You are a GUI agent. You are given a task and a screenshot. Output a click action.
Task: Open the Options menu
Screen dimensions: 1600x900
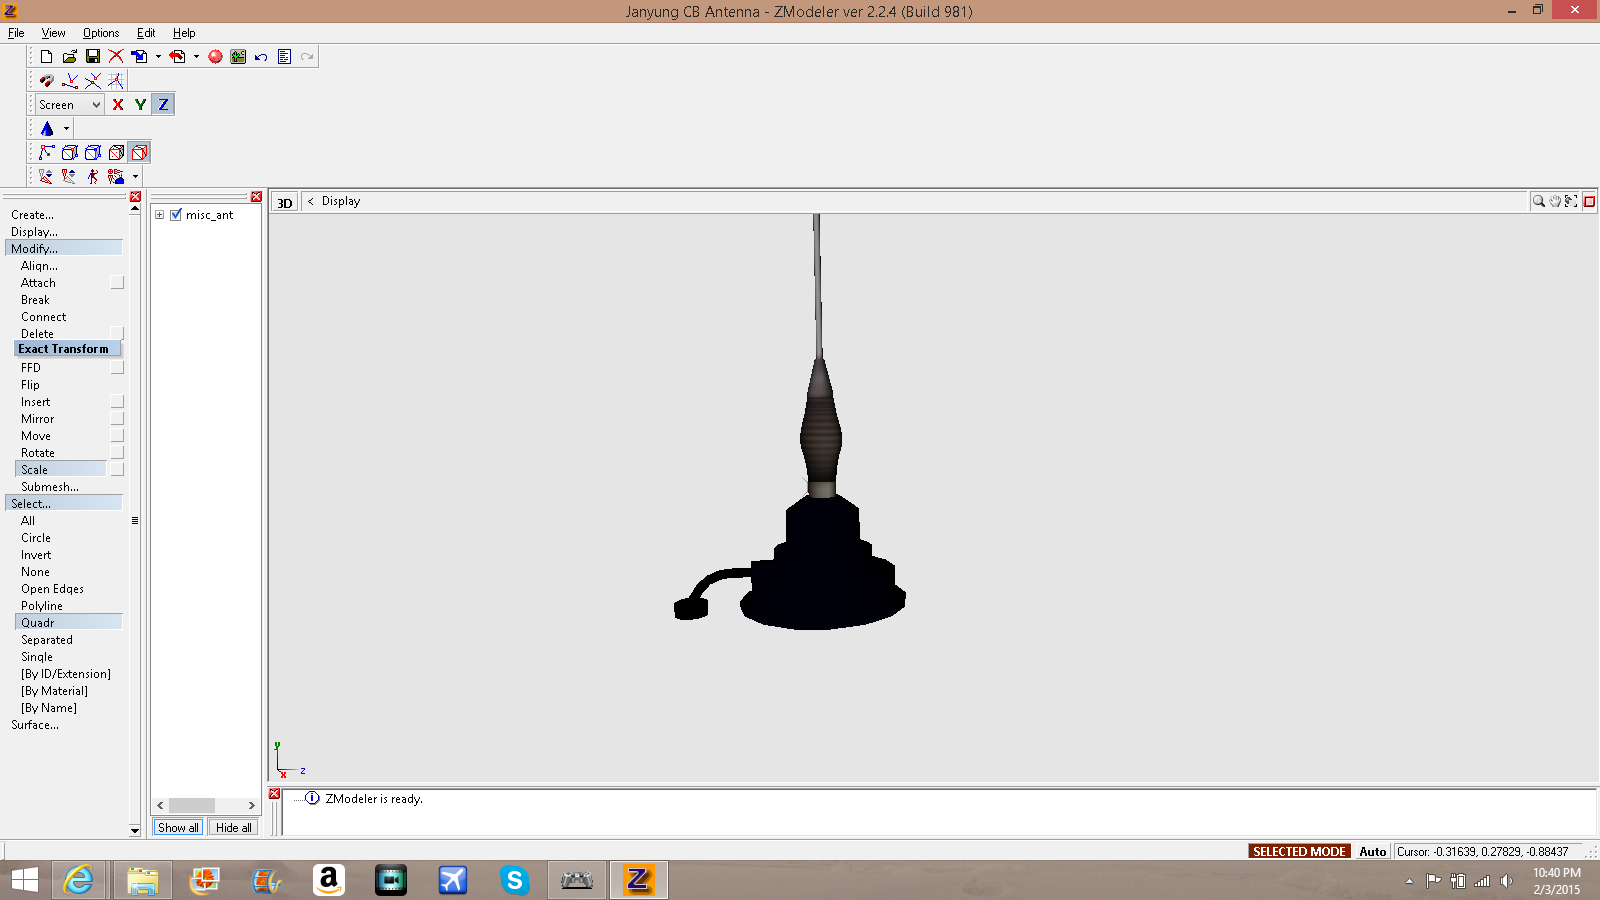click(100, 33)
